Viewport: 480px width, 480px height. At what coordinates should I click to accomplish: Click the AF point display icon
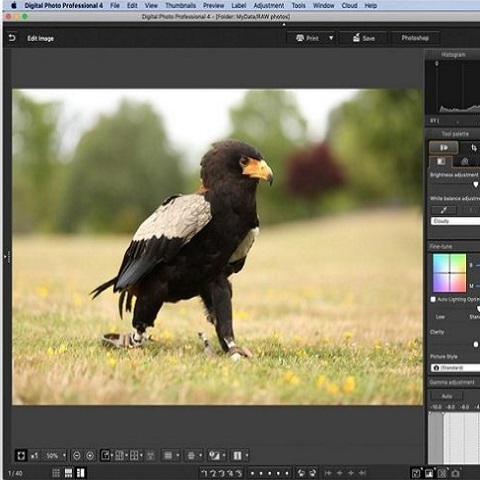click(x=191, y=455)
